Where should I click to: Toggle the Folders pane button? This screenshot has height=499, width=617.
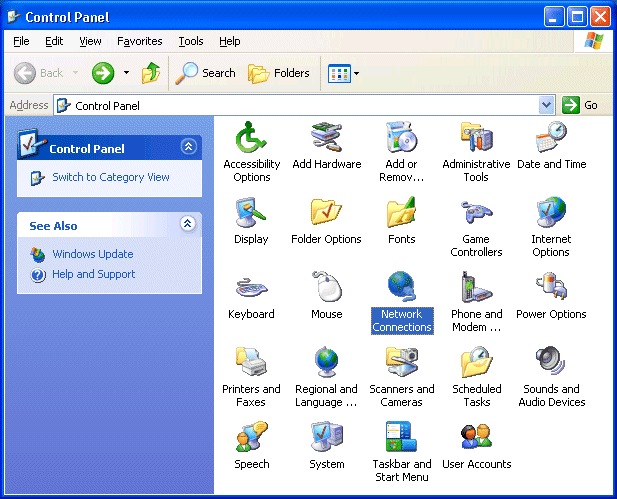(279, 73)
